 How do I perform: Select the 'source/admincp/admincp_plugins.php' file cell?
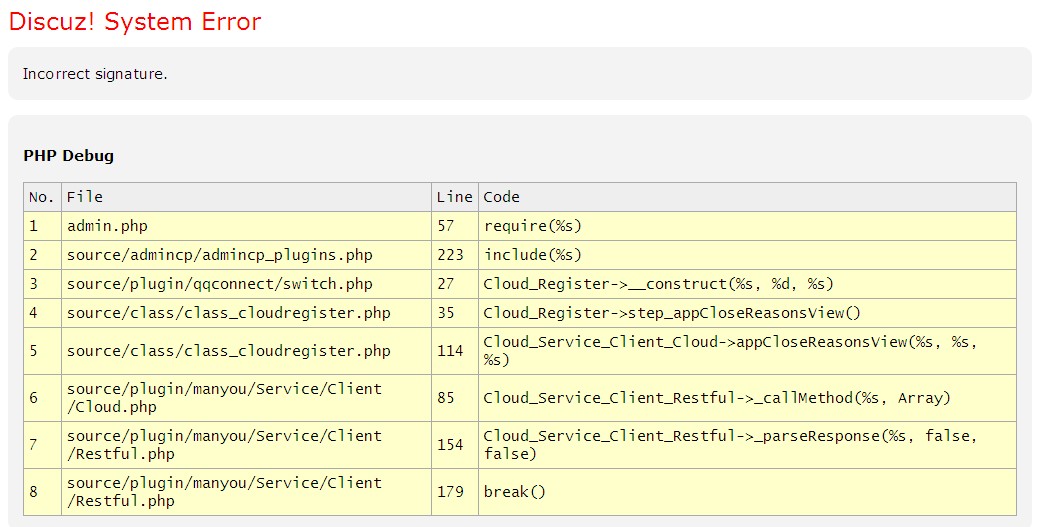pyautogui.click(x=246, y=255)
